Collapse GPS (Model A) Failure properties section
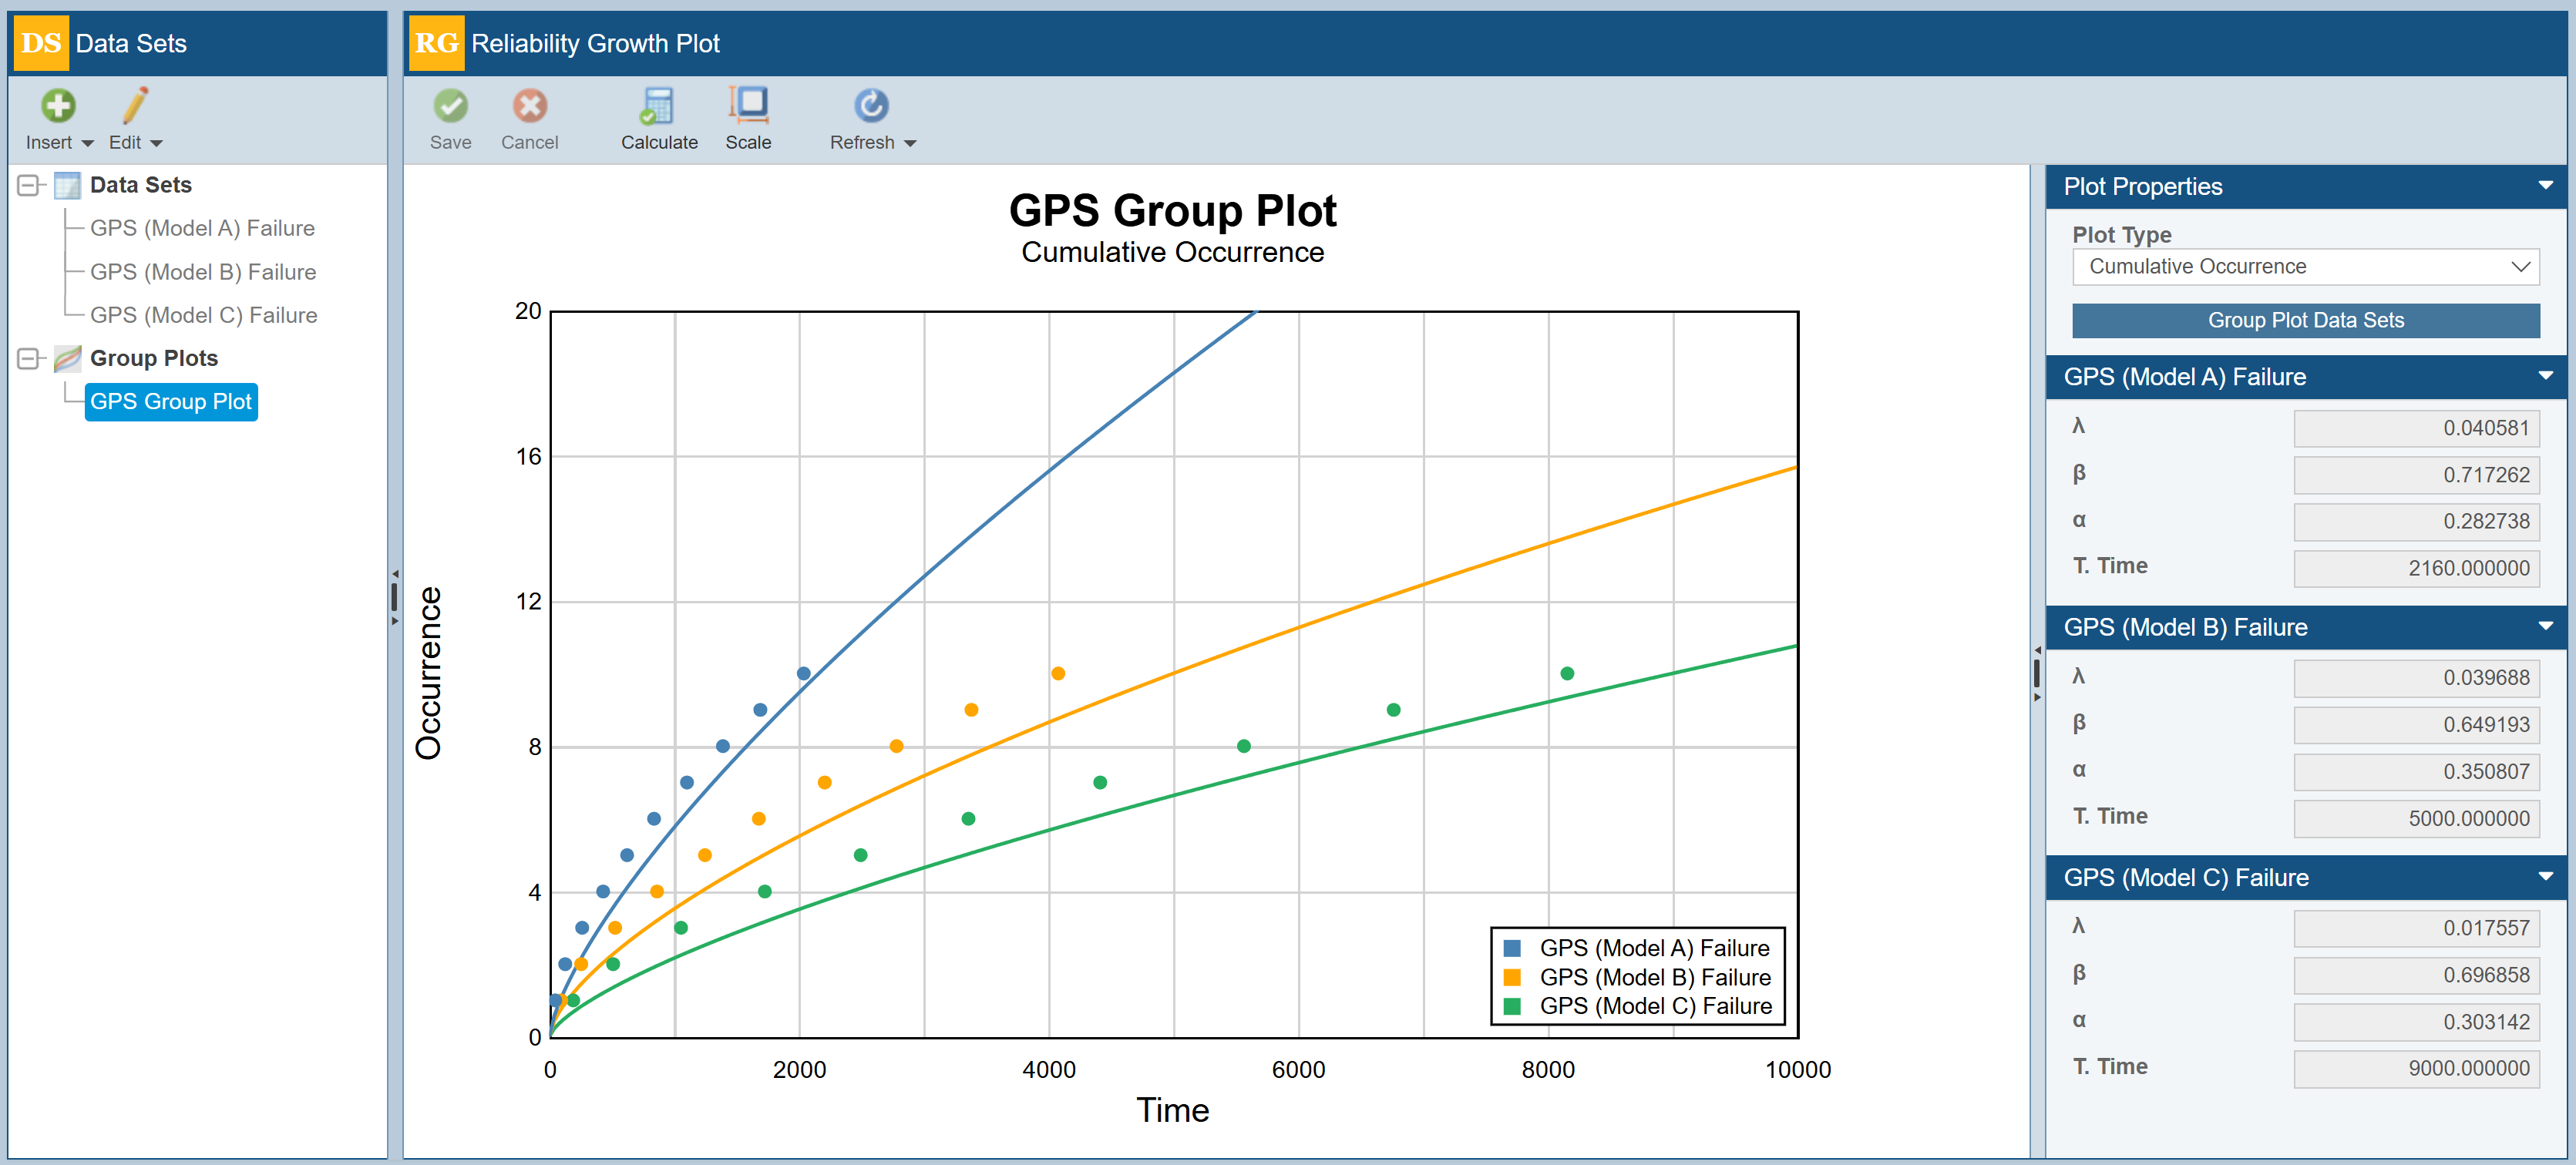The width and height of the screenshot is (2576, 1165). click(x=2545, y=376)
